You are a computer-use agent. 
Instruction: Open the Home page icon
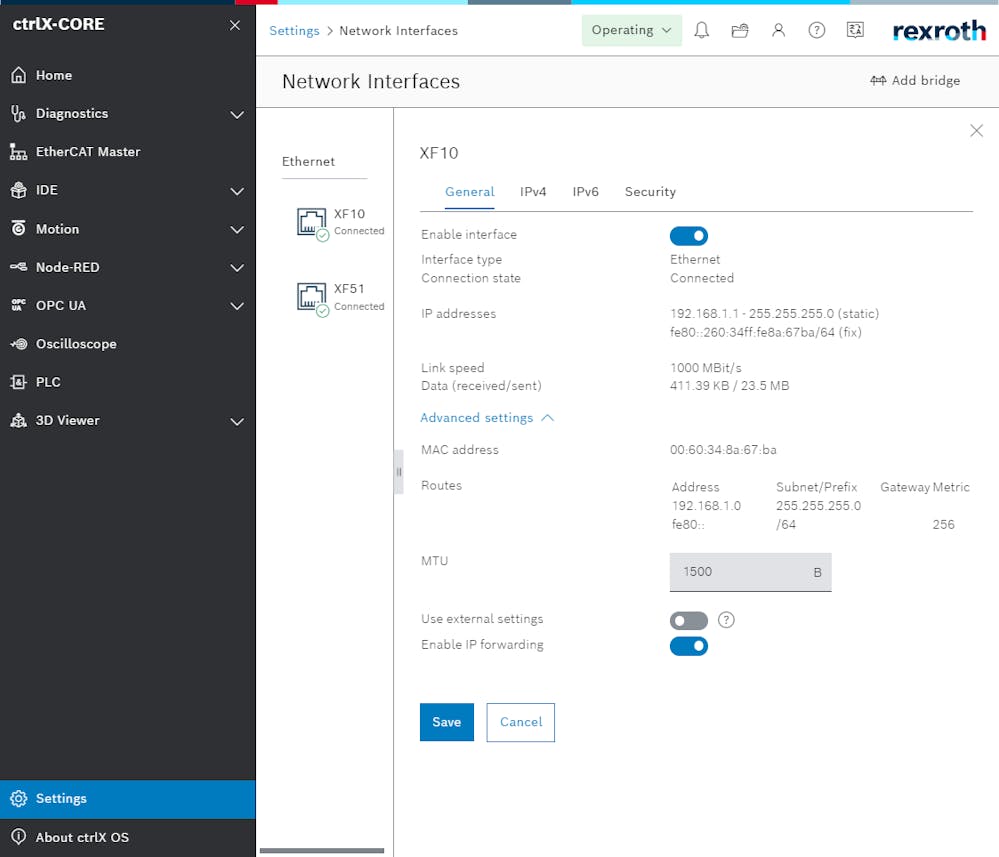(18, 75)
